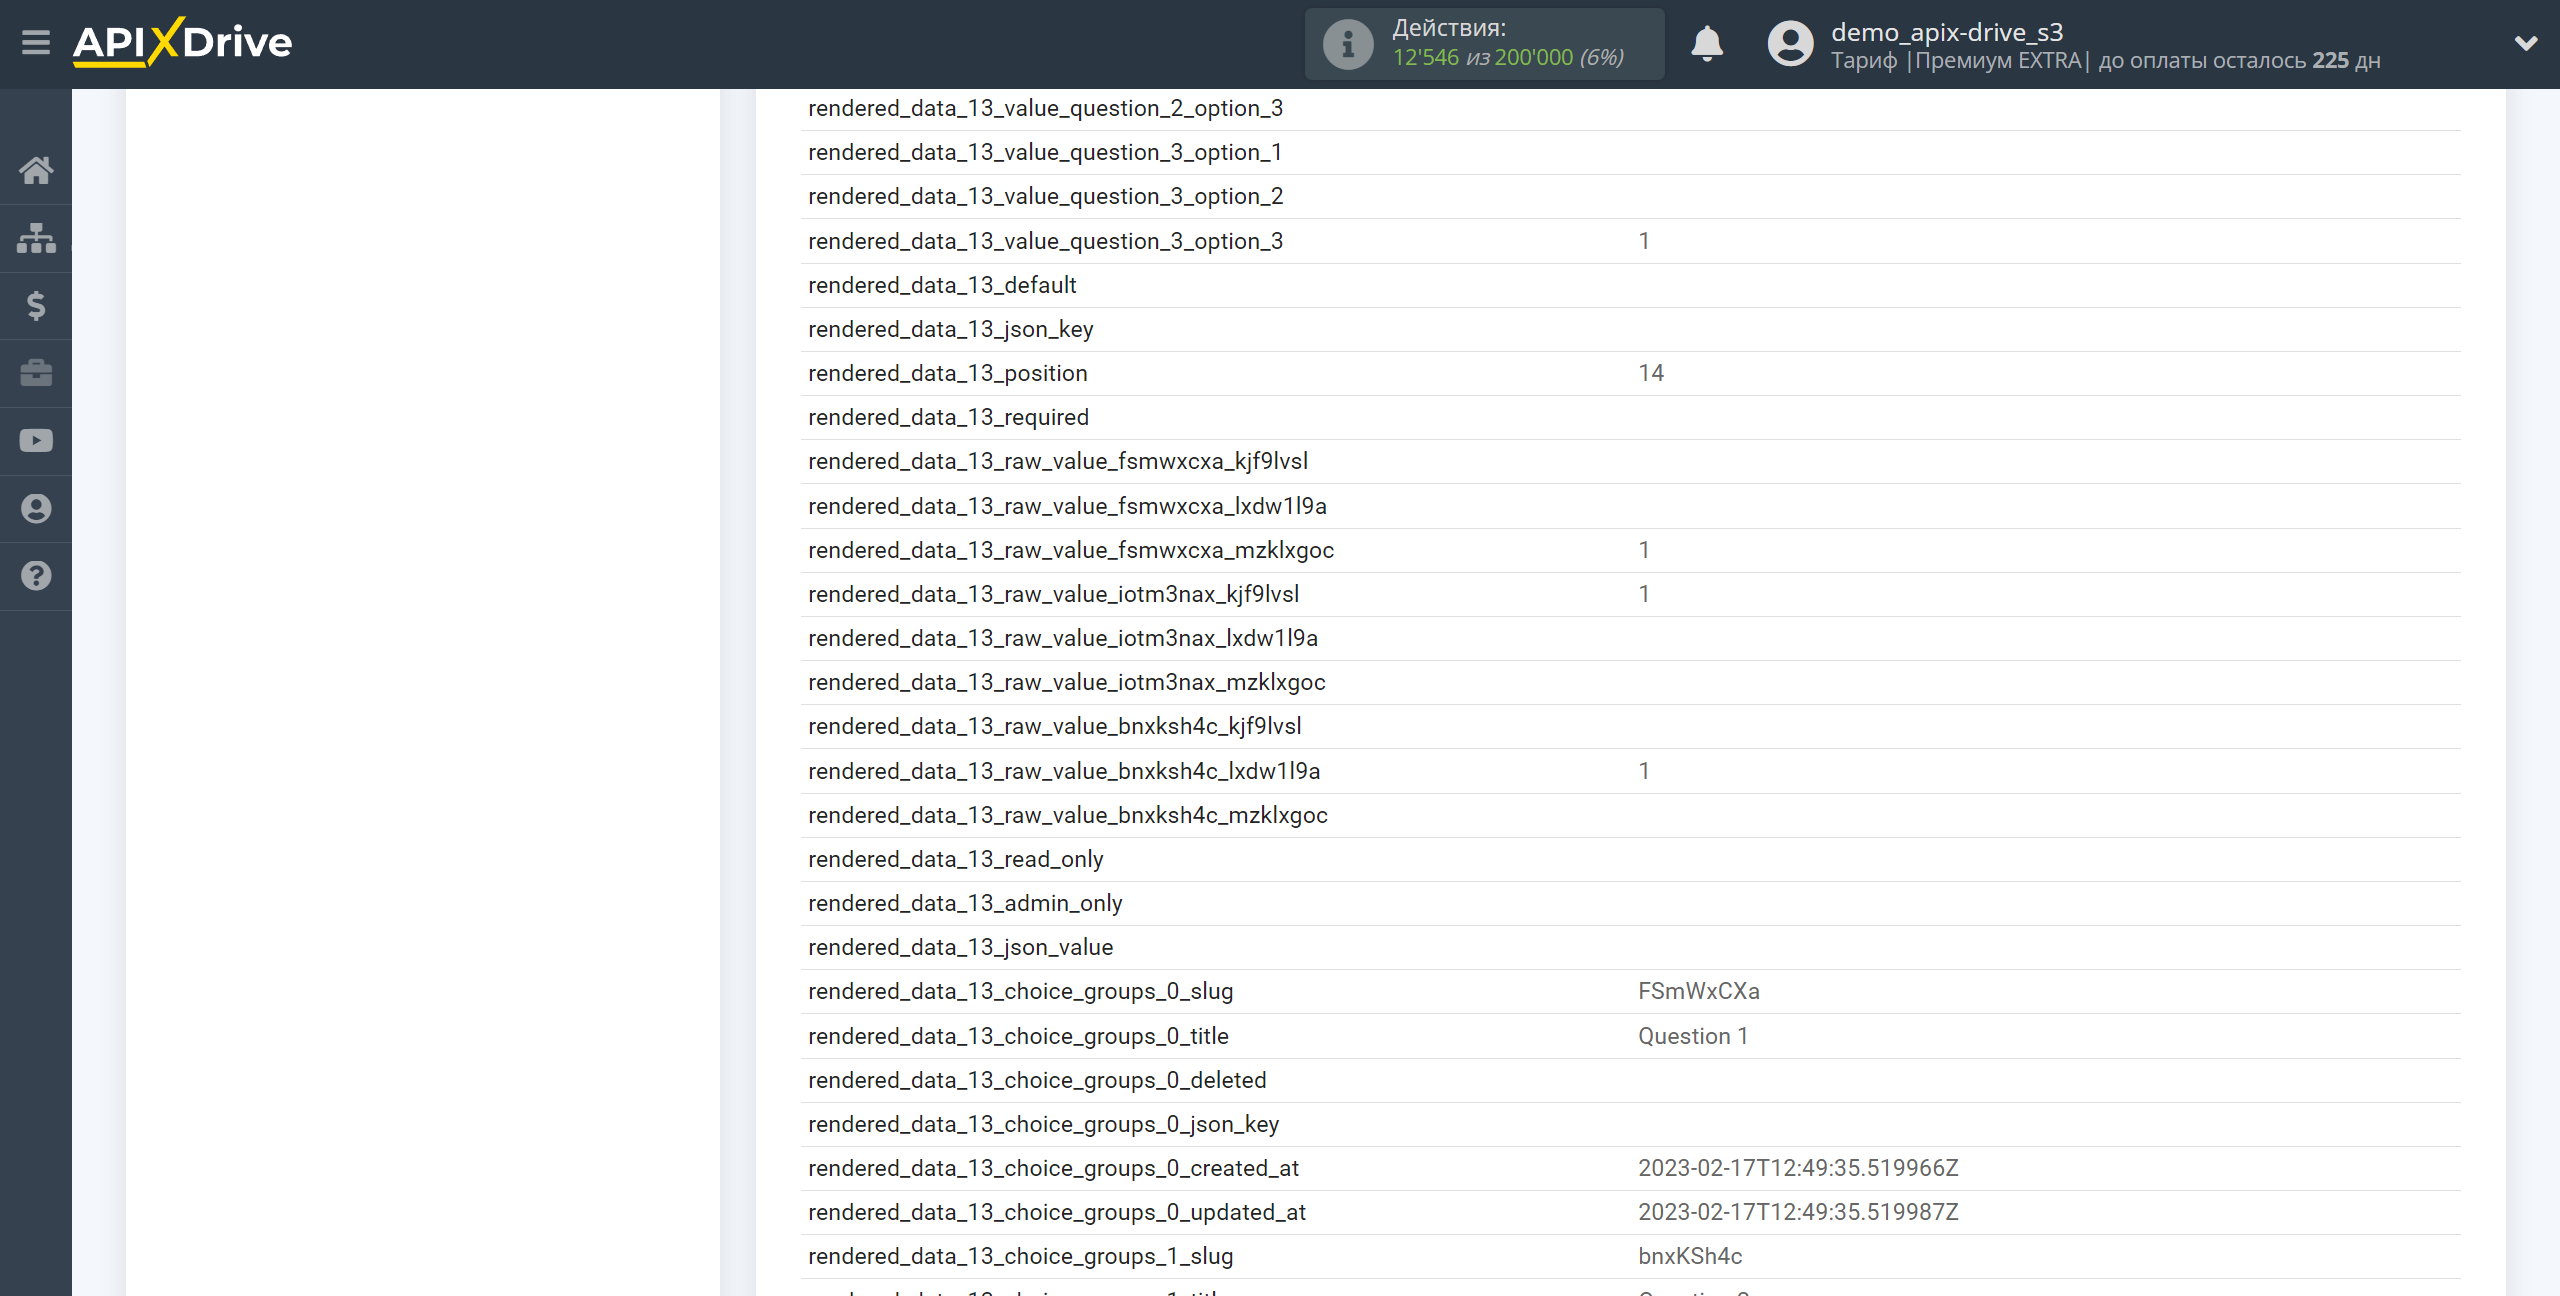Image resolution: width=2560 pixels, height=1296 pixels.
Task: Open the briefcase sidebar icon
Action: click(36, 373)
